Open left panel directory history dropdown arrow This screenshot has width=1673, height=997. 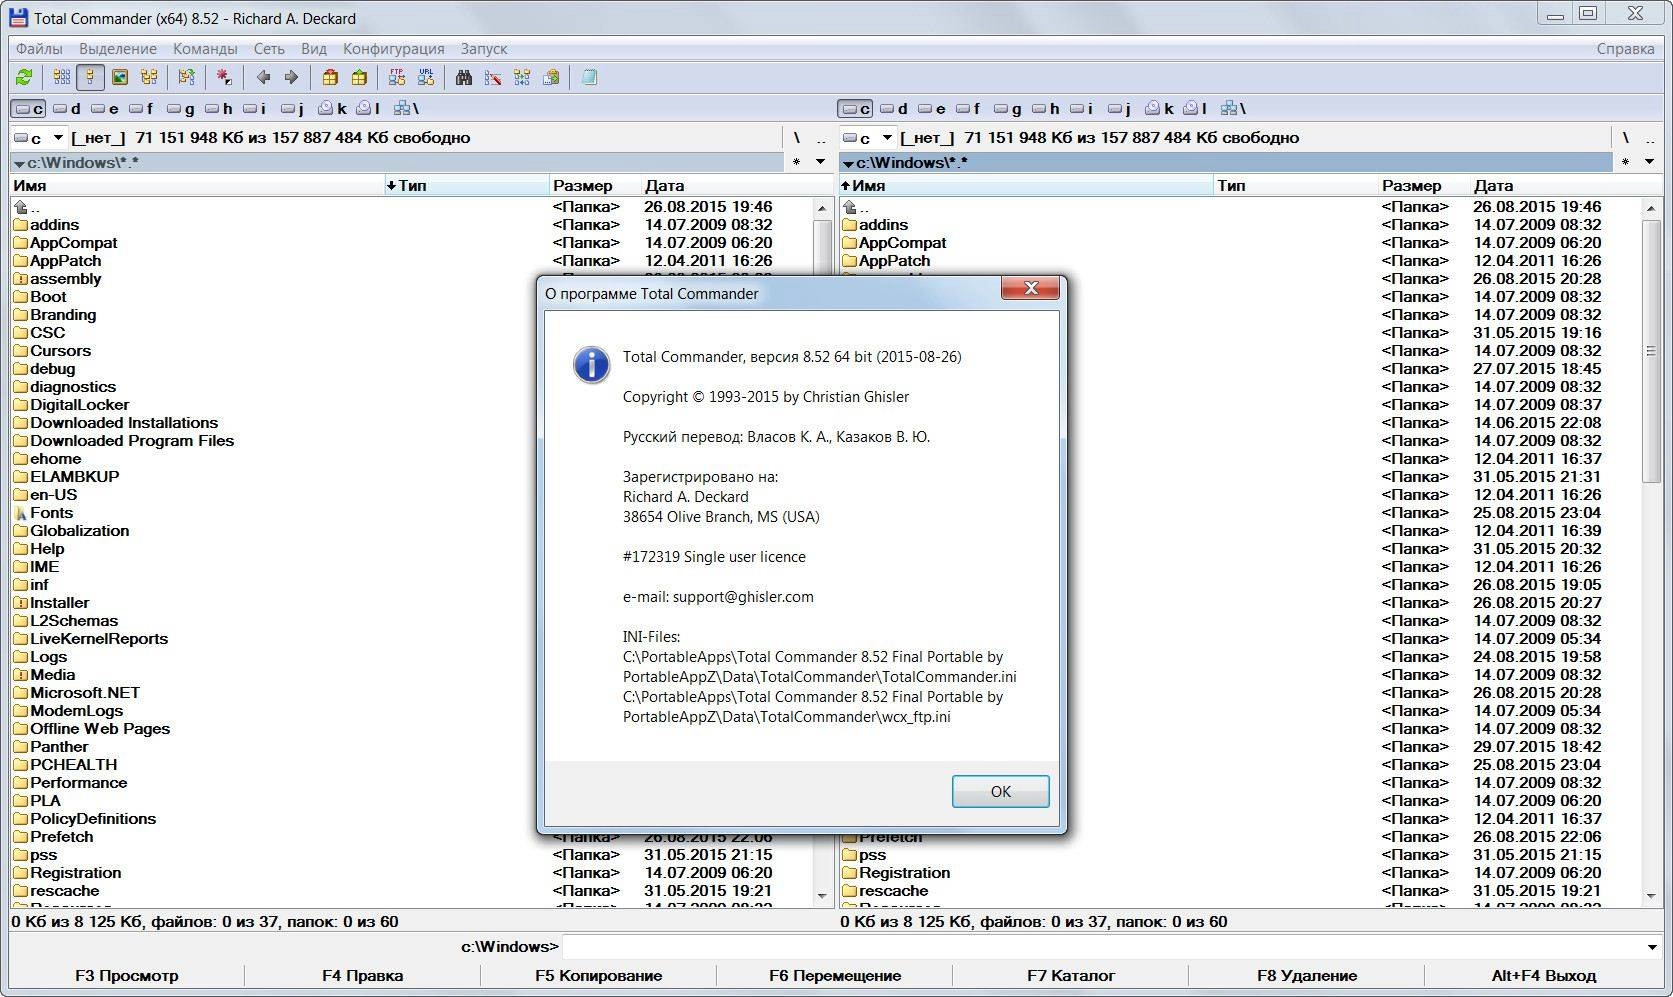pyautogui.click(x=820, y=162)
